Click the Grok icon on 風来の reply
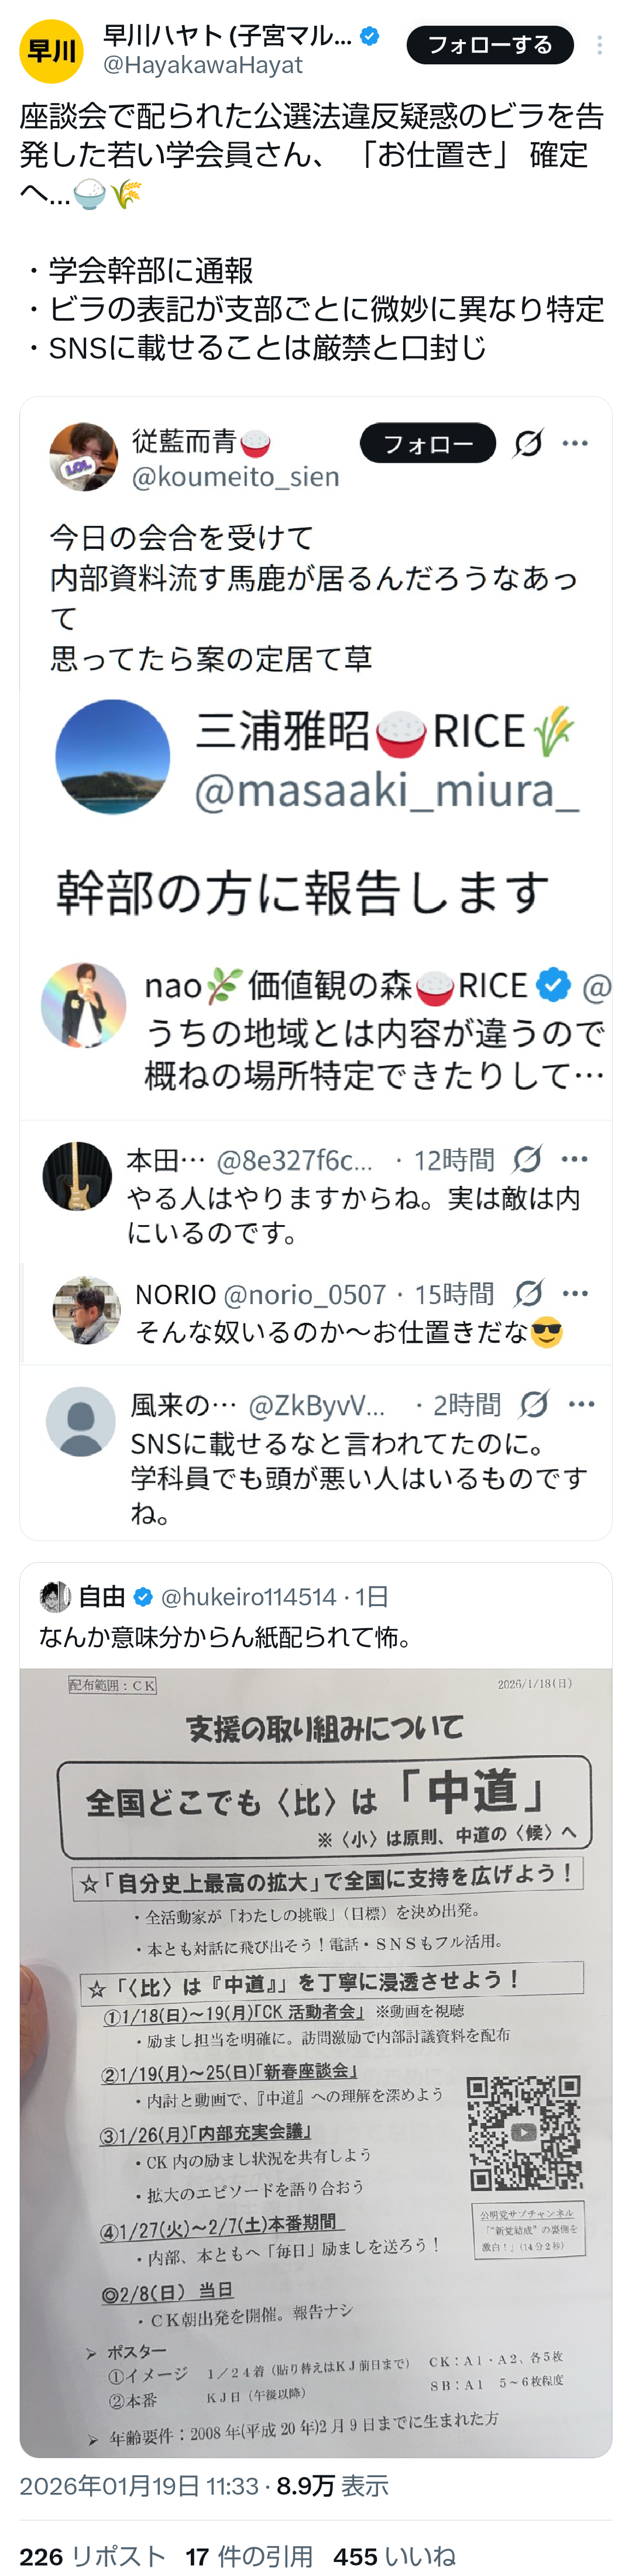The height and width of the screenshot is (2576, 632). [534, 1404]
